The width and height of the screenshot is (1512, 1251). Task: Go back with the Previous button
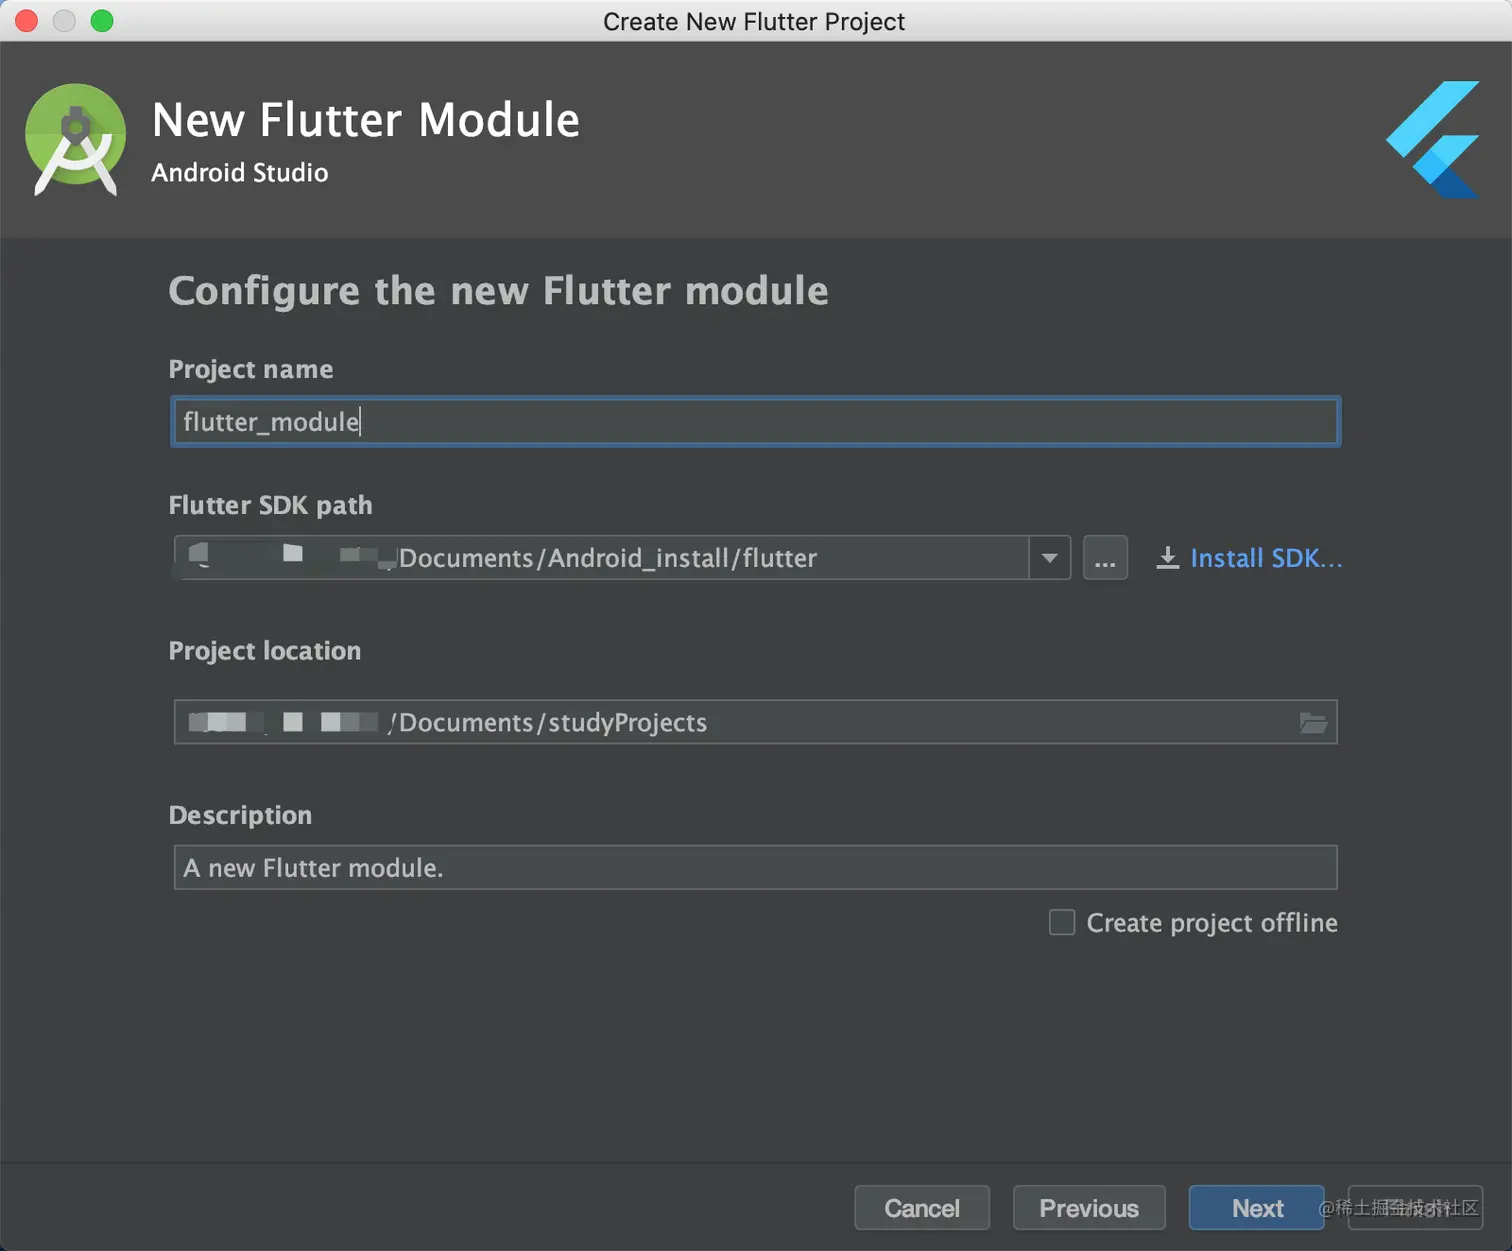[x=1088, y=1208]
